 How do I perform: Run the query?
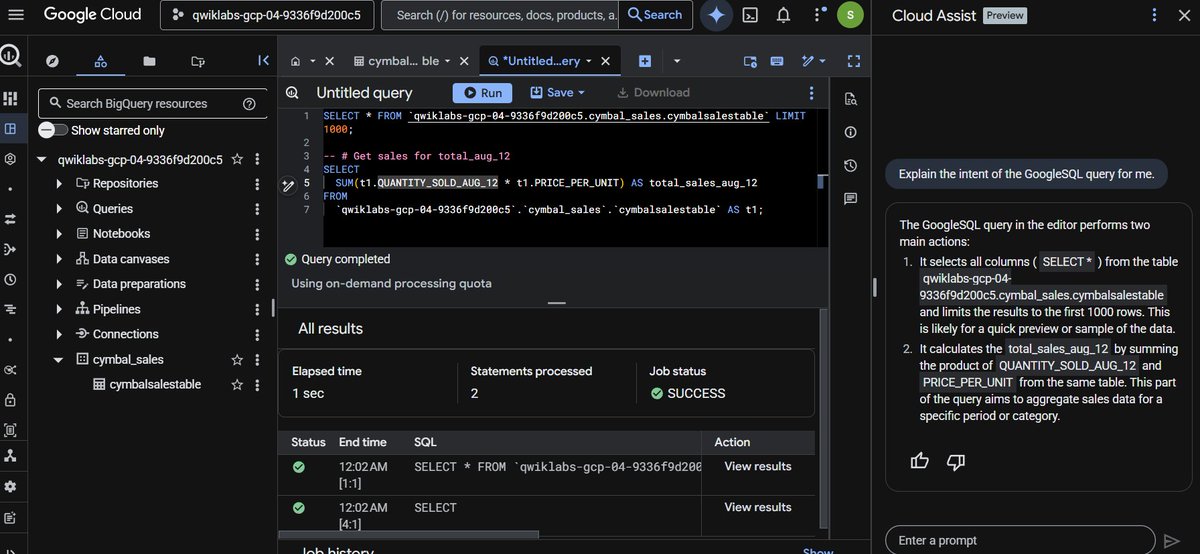click(483, 92)
